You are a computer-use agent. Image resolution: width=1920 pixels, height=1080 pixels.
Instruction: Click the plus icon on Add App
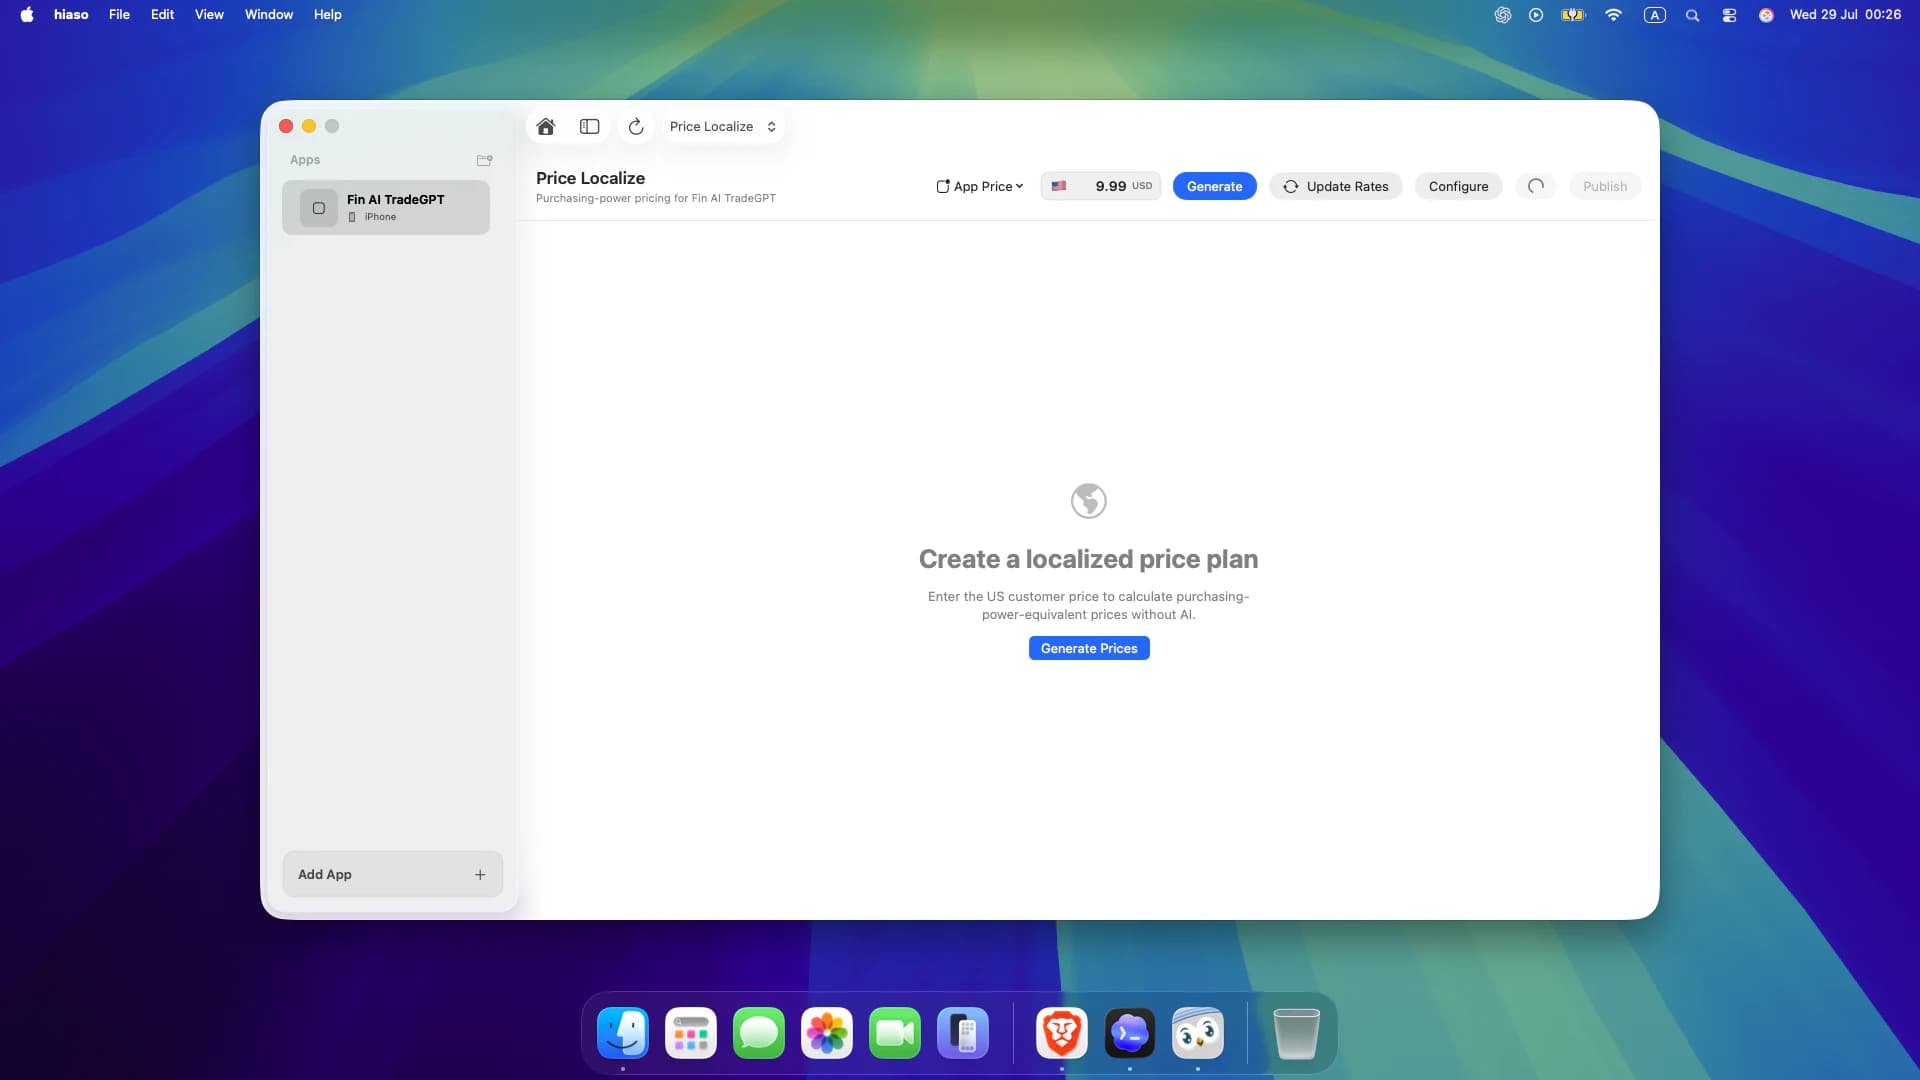pyautogui.click(x=480, y=875)
